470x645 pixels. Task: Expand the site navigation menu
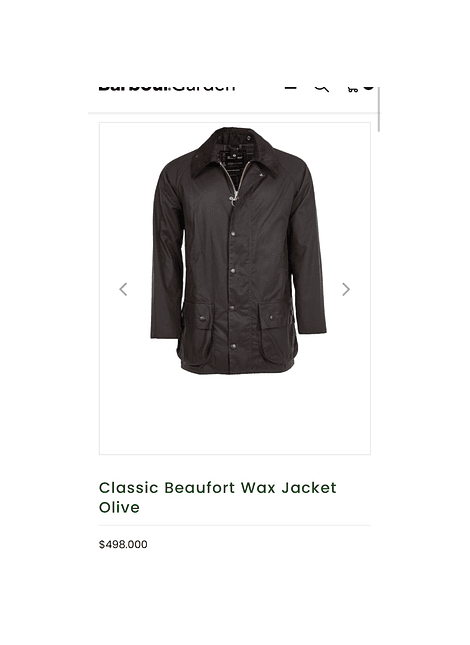click(x=290, y=88)
